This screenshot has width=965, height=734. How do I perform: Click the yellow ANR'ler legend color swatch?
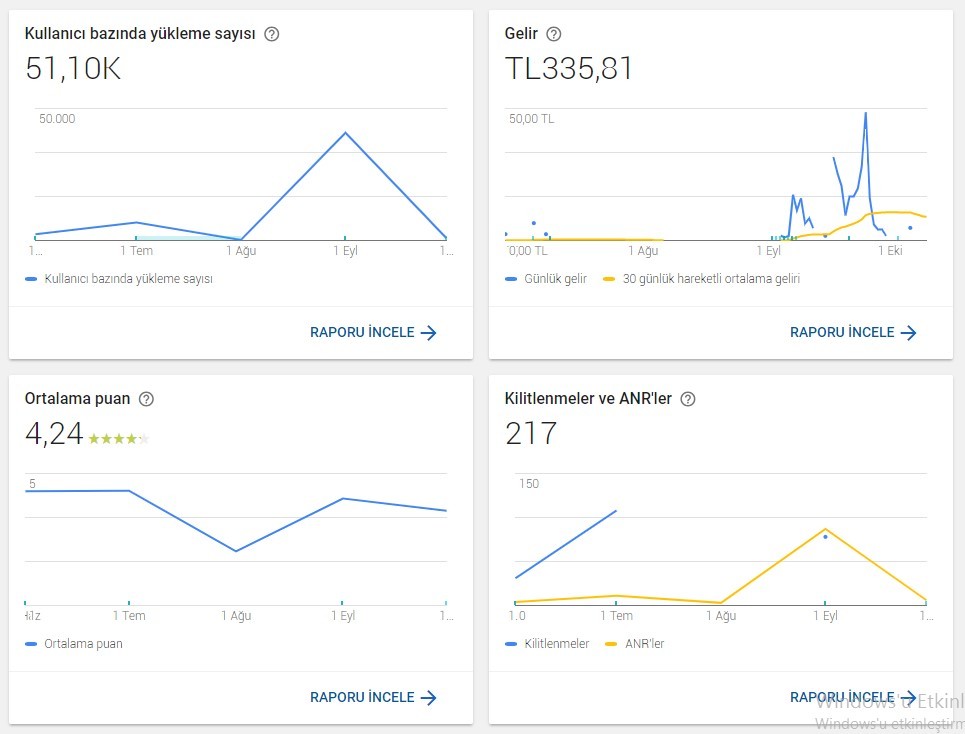(611, 644)
